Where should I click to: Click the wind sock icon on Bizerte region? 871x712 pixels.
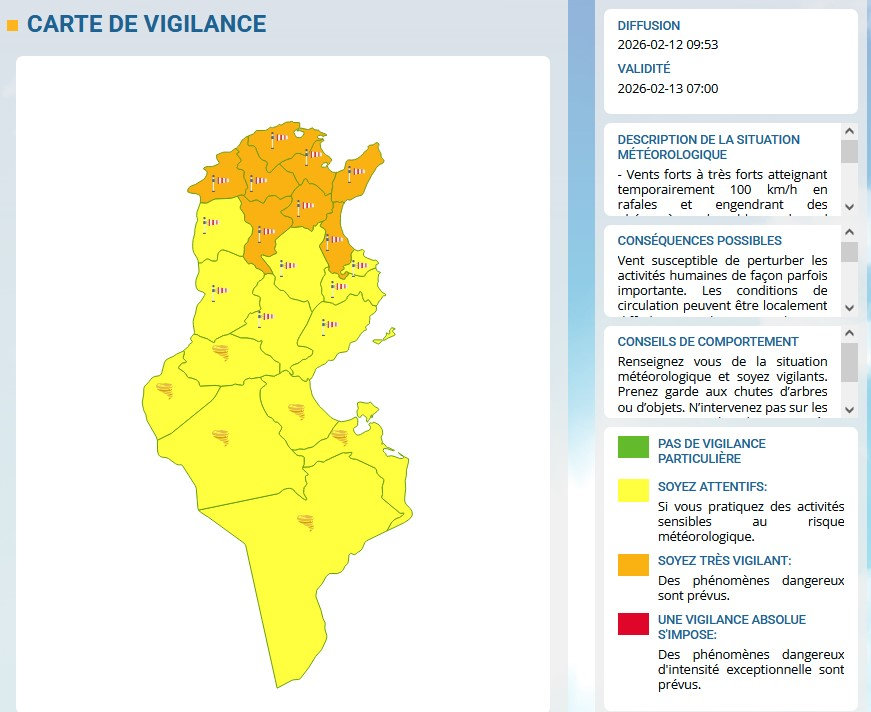pos(279,138)
